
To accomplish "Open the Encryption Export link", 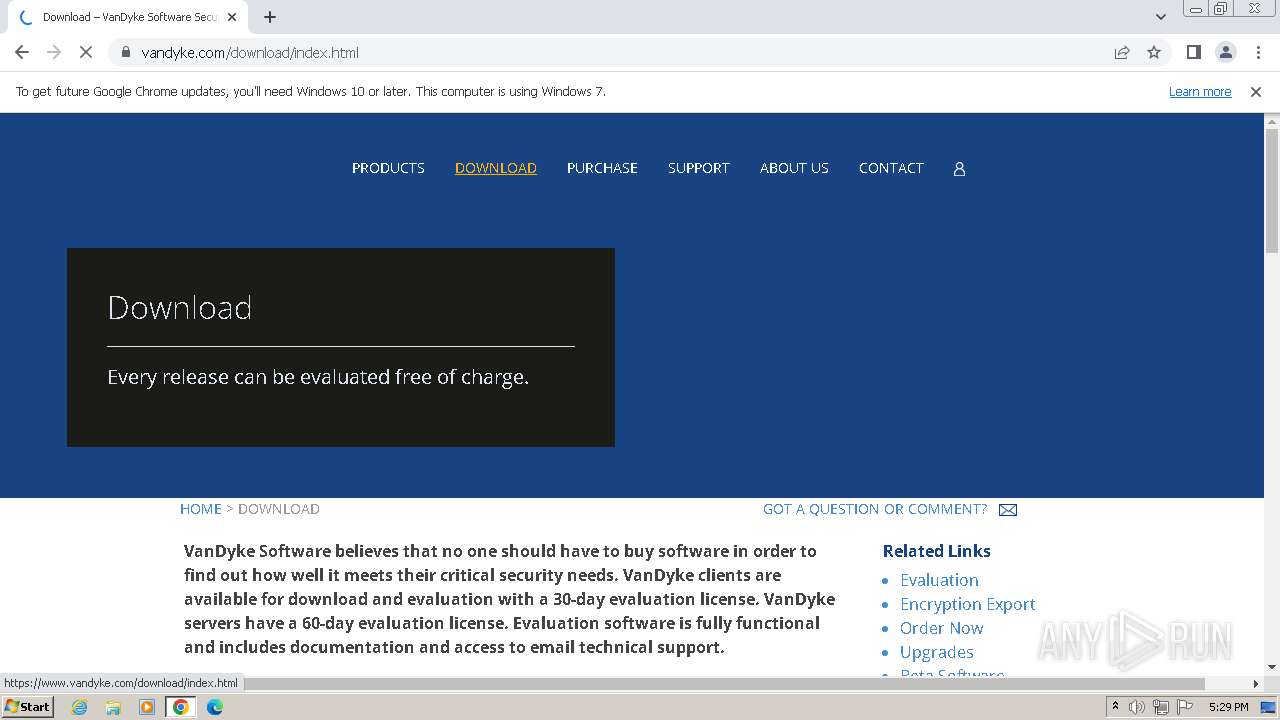I will click(x=967, y=604).
